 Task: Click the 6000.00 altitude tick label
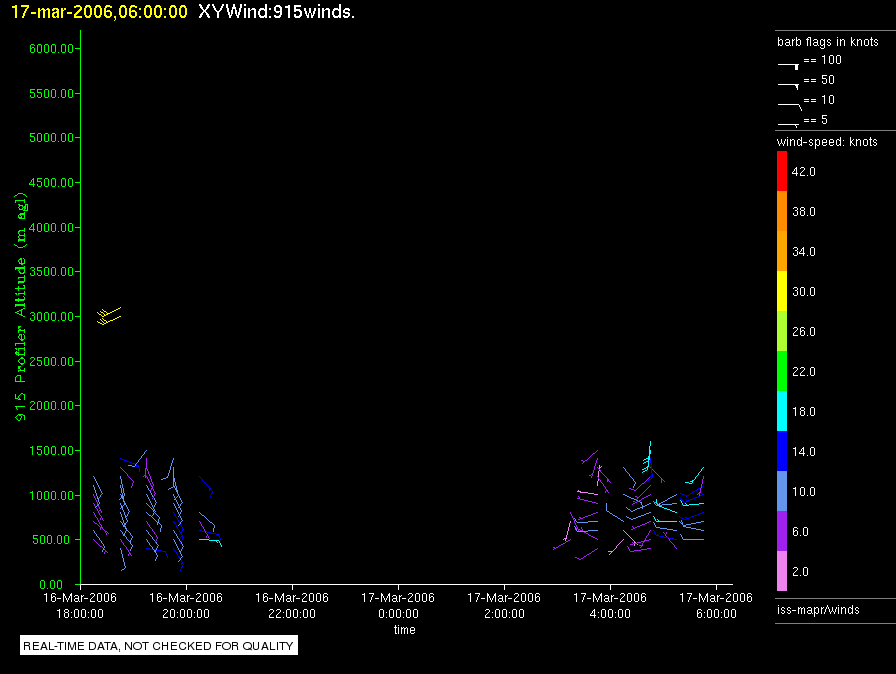tap(51, 49)
